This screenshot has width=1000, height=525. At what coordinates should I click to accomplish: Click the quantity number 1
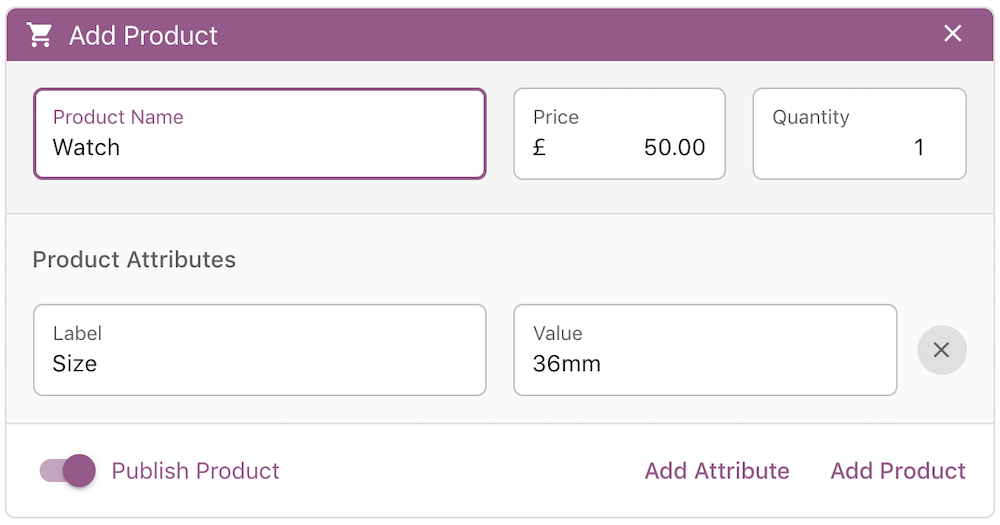(x=919, y=148)
